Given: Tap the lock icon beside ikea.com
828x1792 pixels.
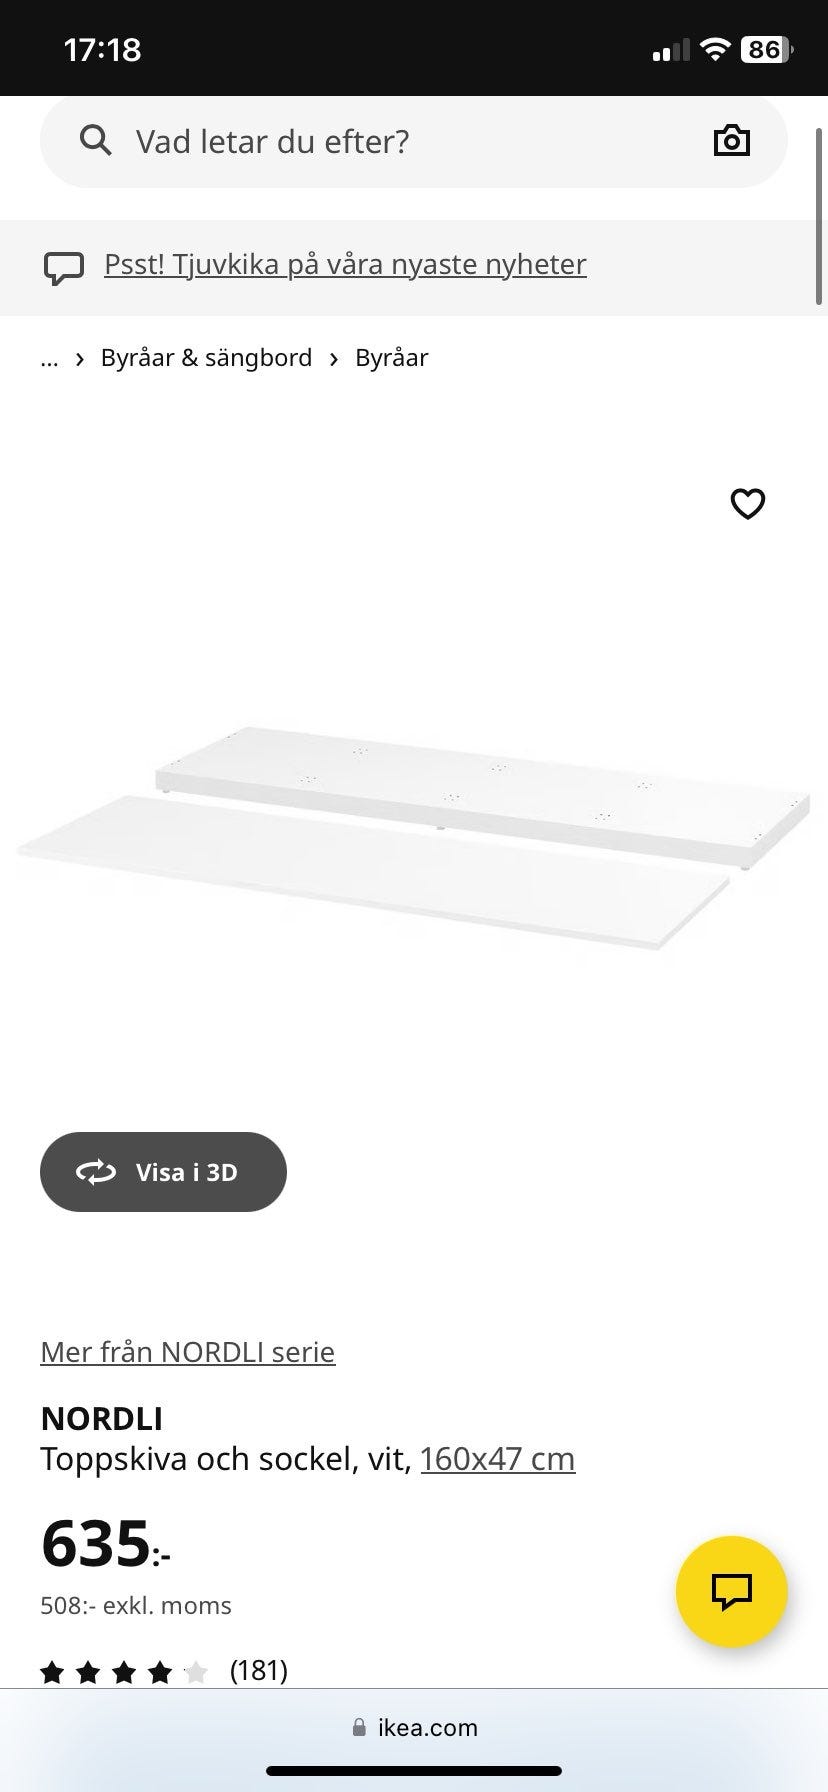Looking at the screenshot, I should (x=359, y=1727).
